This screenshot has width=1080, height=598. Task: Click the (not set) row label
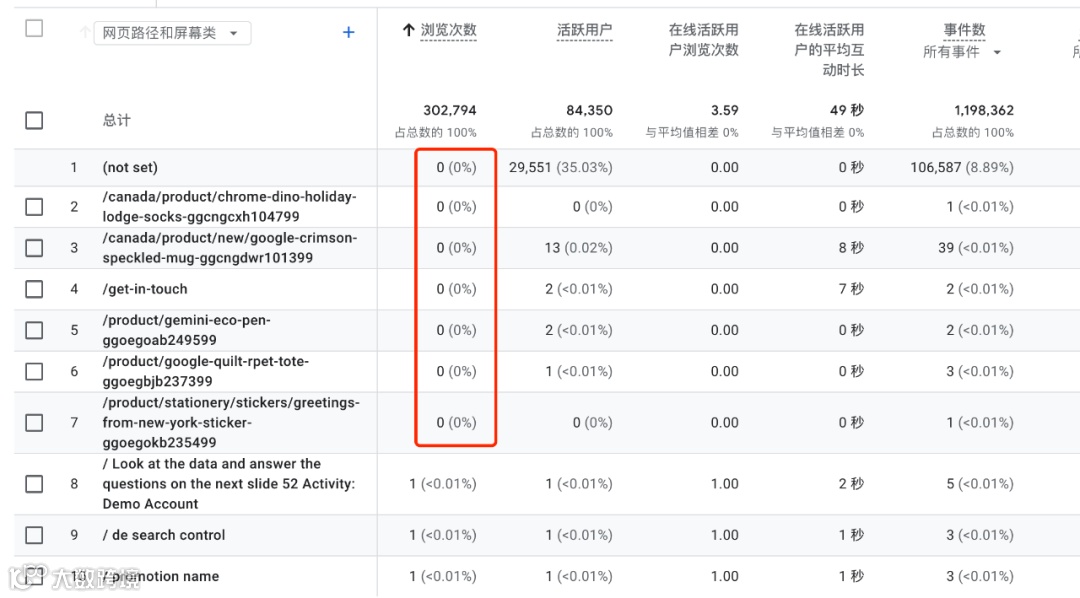pos(130,167)
